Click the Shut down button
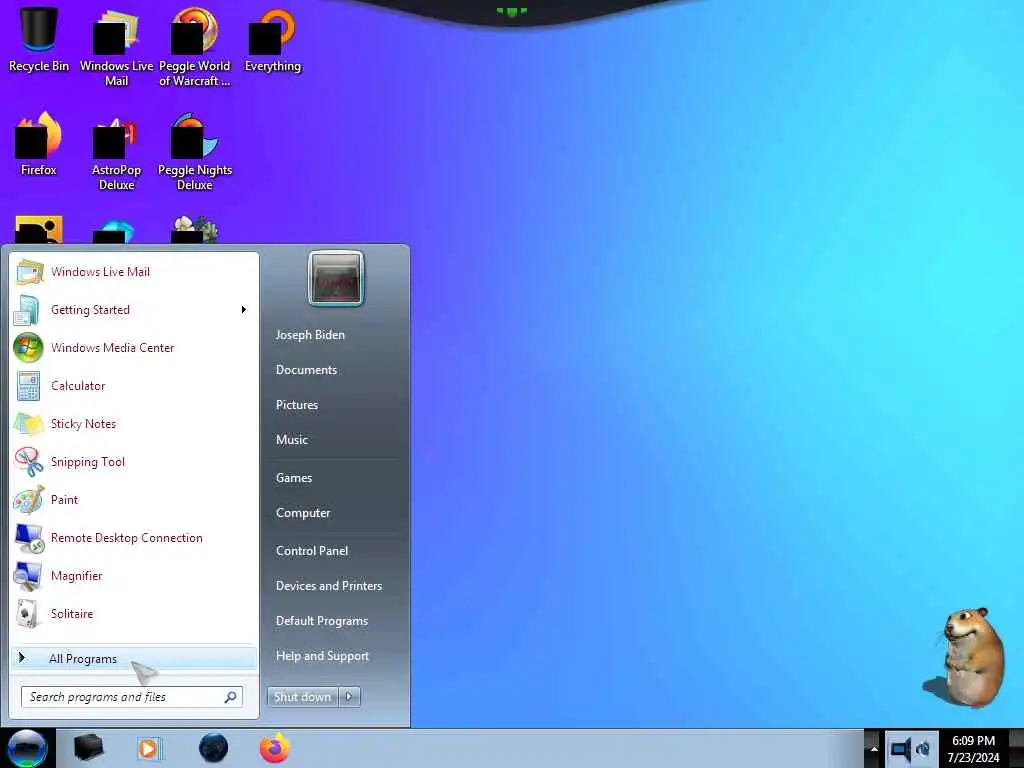 coord(302,697)
